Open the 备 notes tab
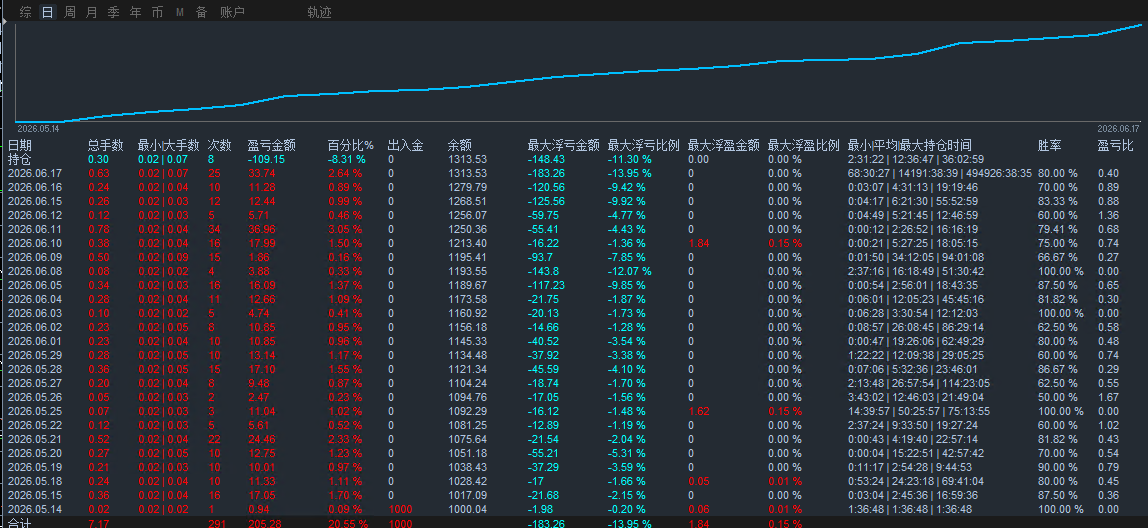The width and height of the screenshot is (1148, 528). click(x=201, y=12)
